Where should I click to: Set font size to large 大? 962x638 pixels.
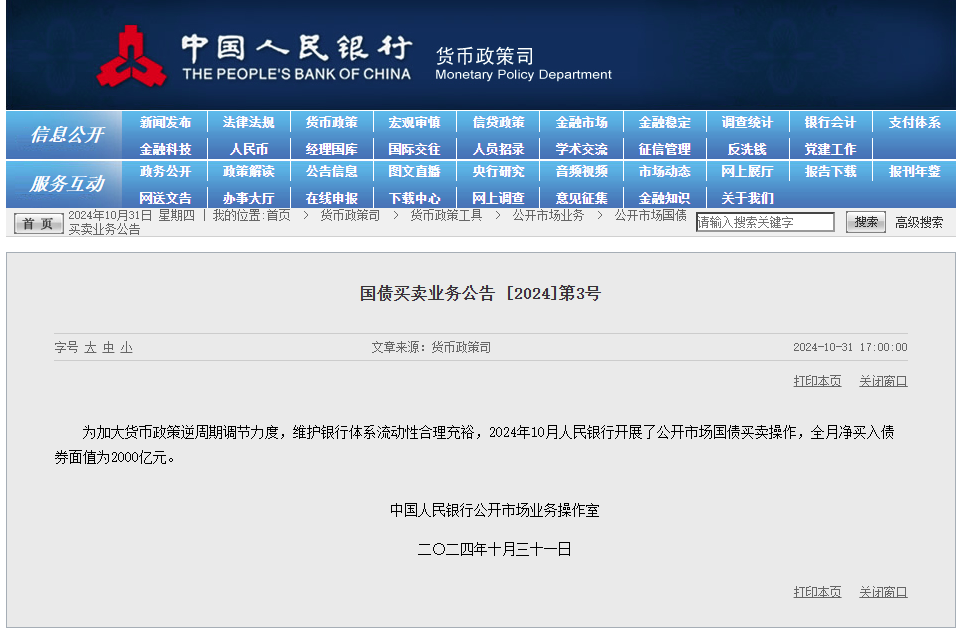pyautogui.click(x=90, y=347)
